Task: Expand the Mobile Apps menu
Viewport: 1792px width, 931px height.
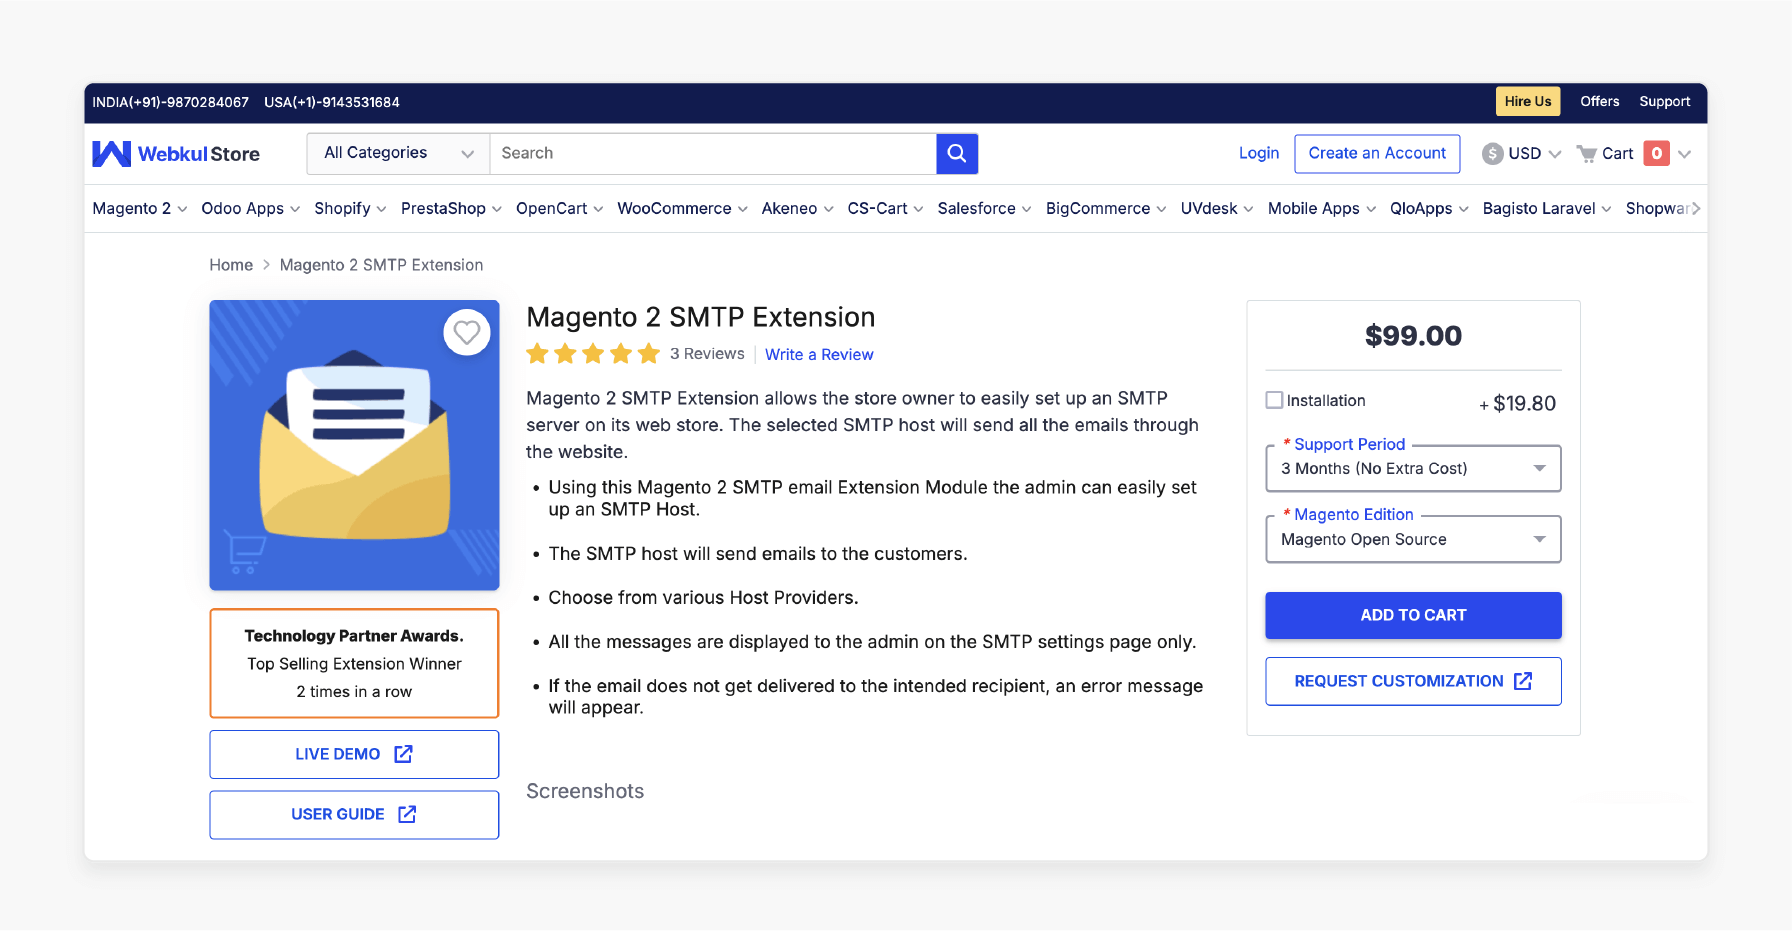Action: pyautogui.click(x=1322, y=208)
